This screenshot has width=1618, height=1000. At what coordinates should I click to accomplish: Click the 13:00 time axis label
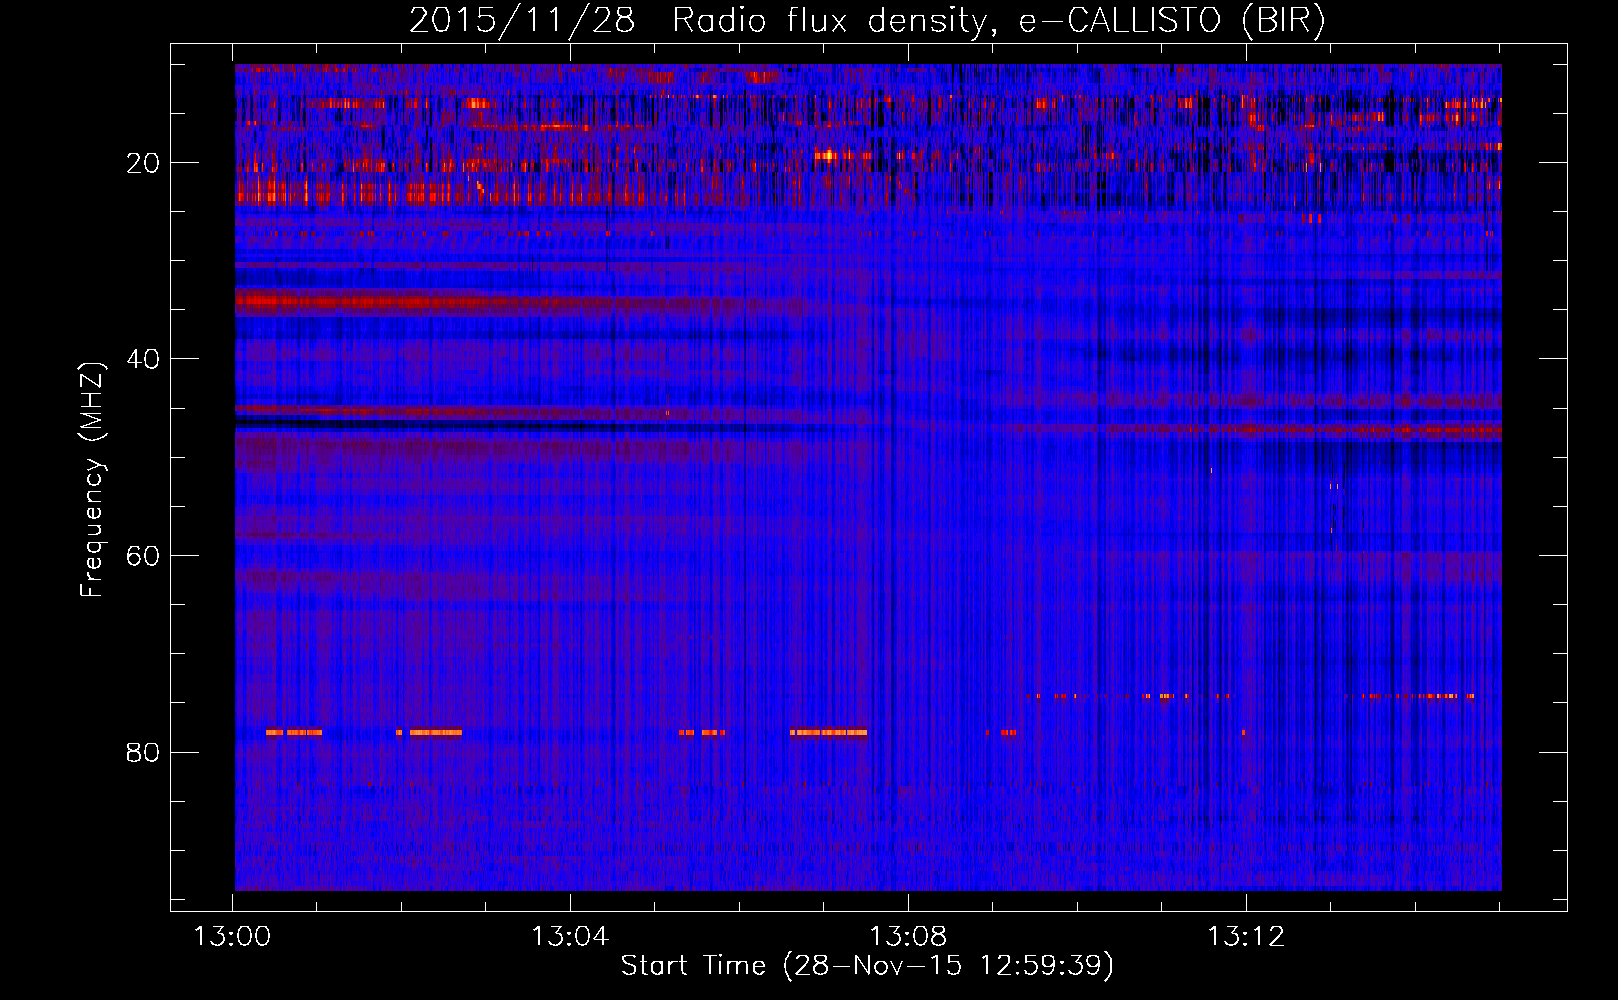(232, 937)
